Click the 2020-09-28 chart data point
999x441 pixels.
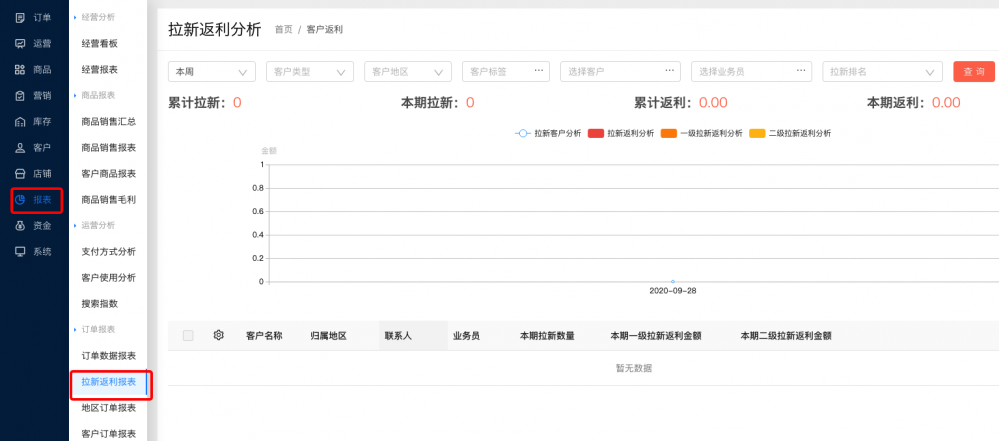(x=673, y=281)
